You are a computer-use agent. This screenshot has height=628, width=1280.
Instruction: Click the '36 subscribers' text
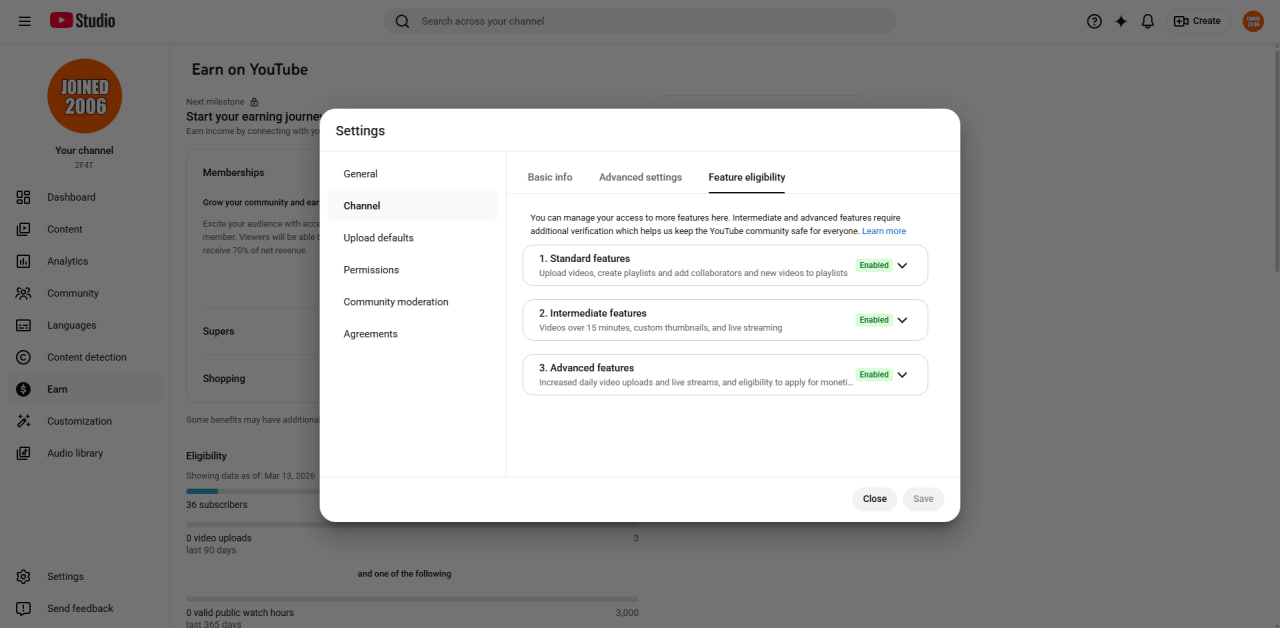coord(217,505)
